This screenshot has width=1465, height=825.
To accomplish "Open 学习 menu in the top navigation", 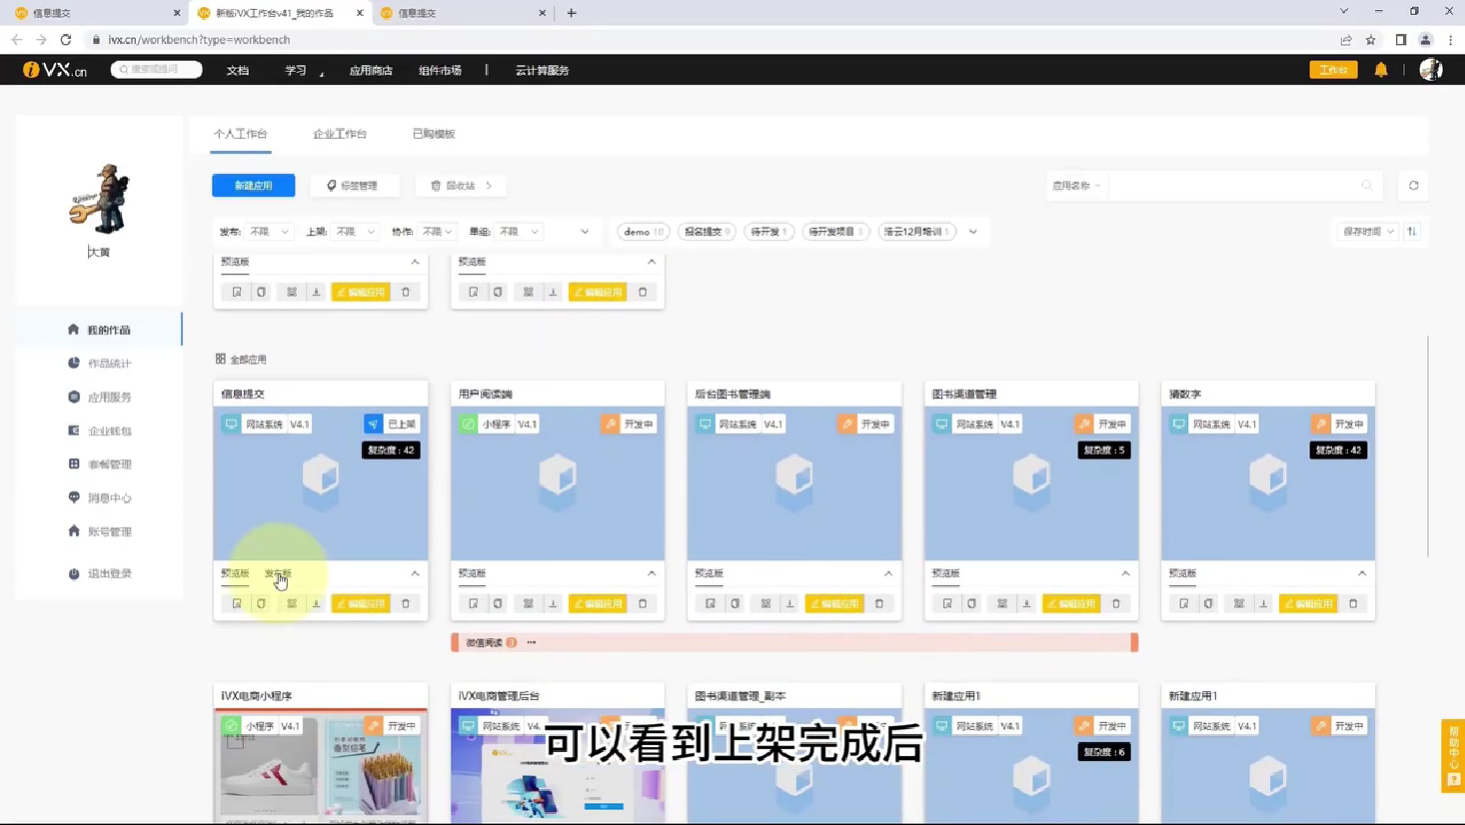I will 296,70.
